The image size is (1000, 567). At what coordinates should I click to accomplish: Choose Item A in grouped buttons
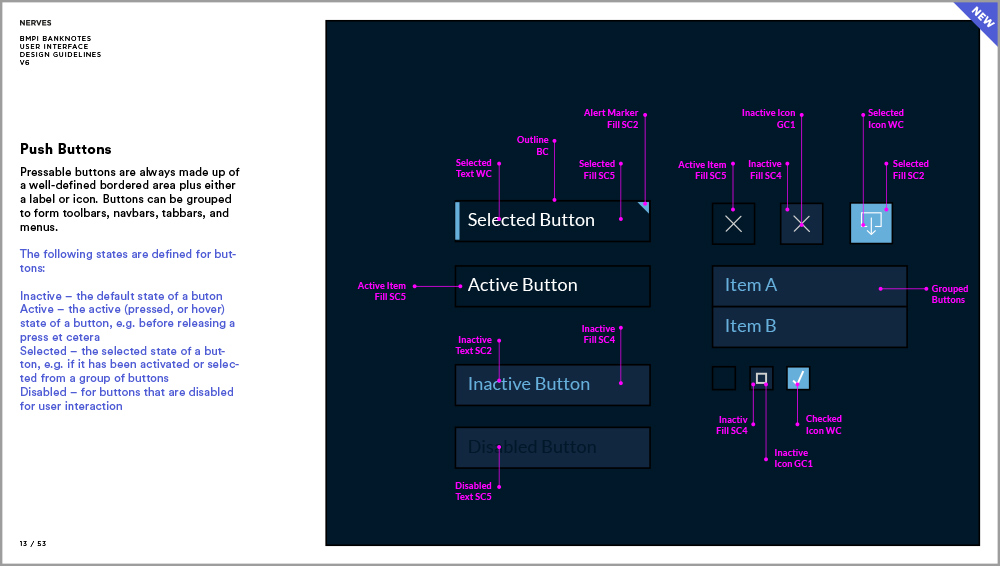(x=809, y=285)
